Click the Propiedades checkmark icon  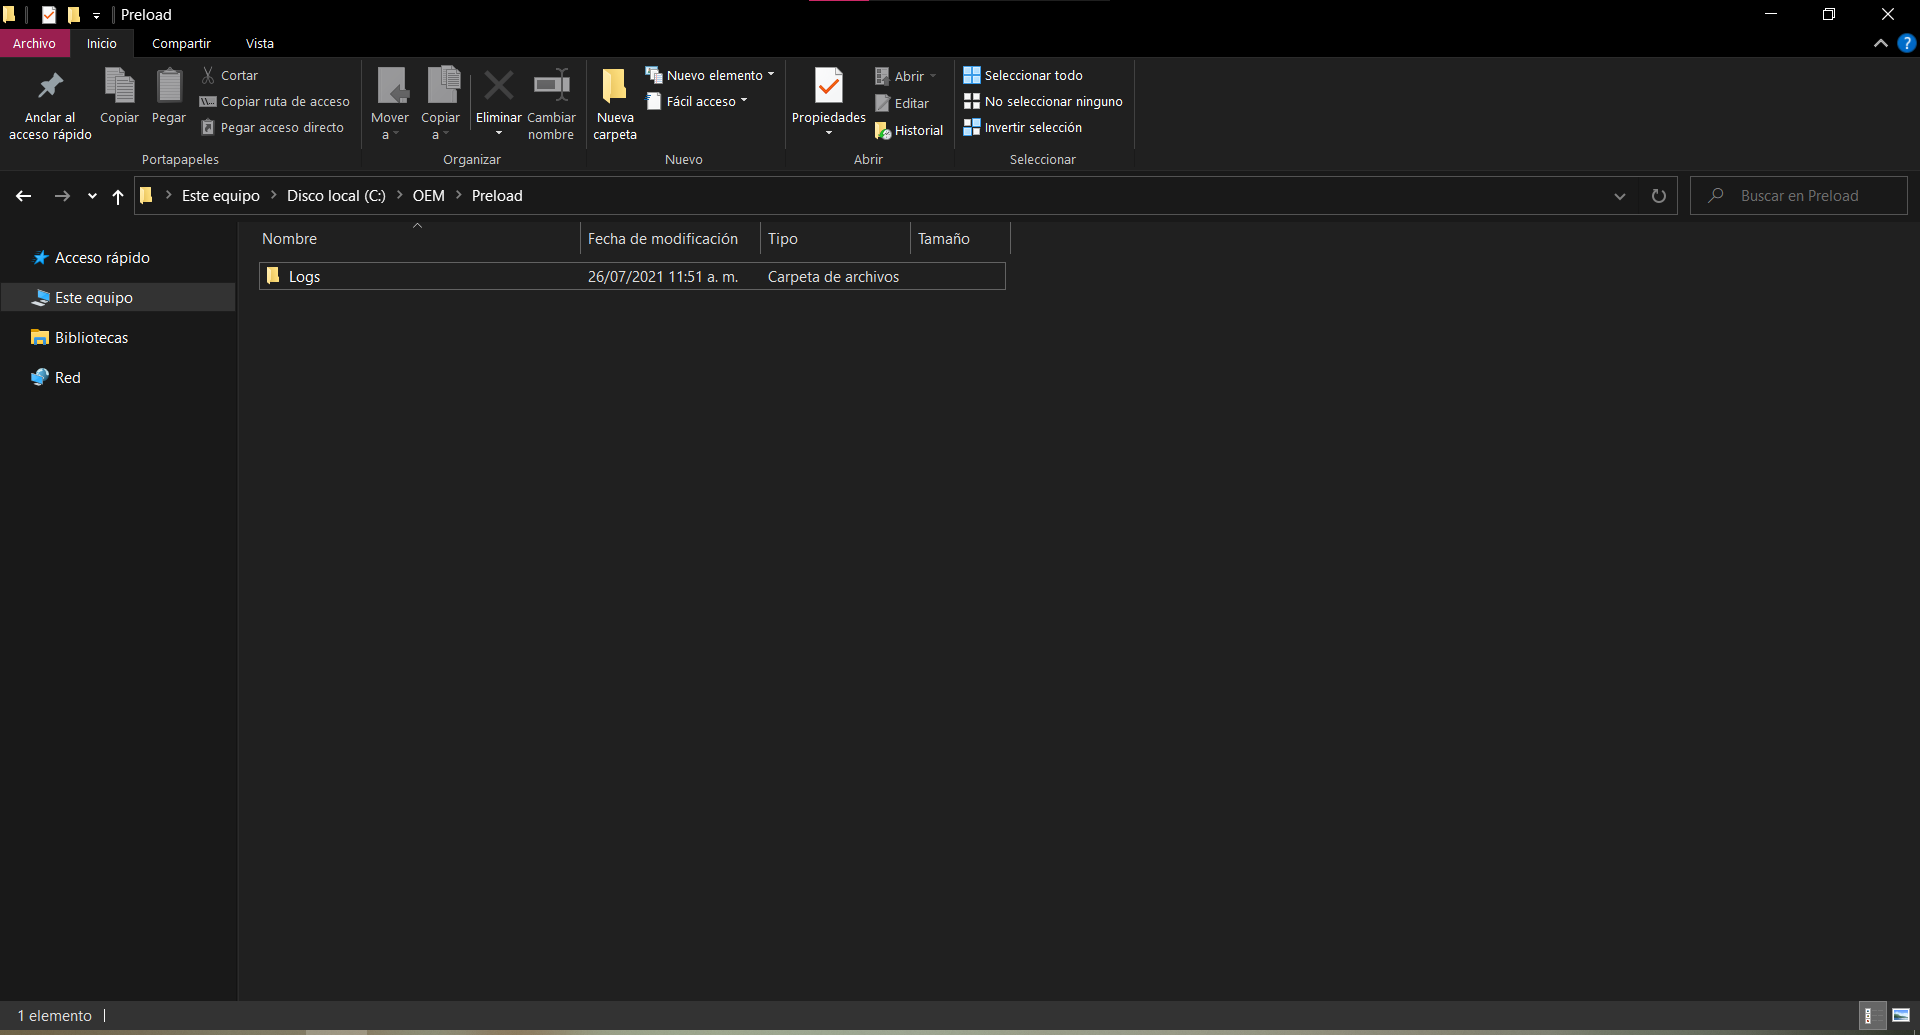[x=829, y=87]
